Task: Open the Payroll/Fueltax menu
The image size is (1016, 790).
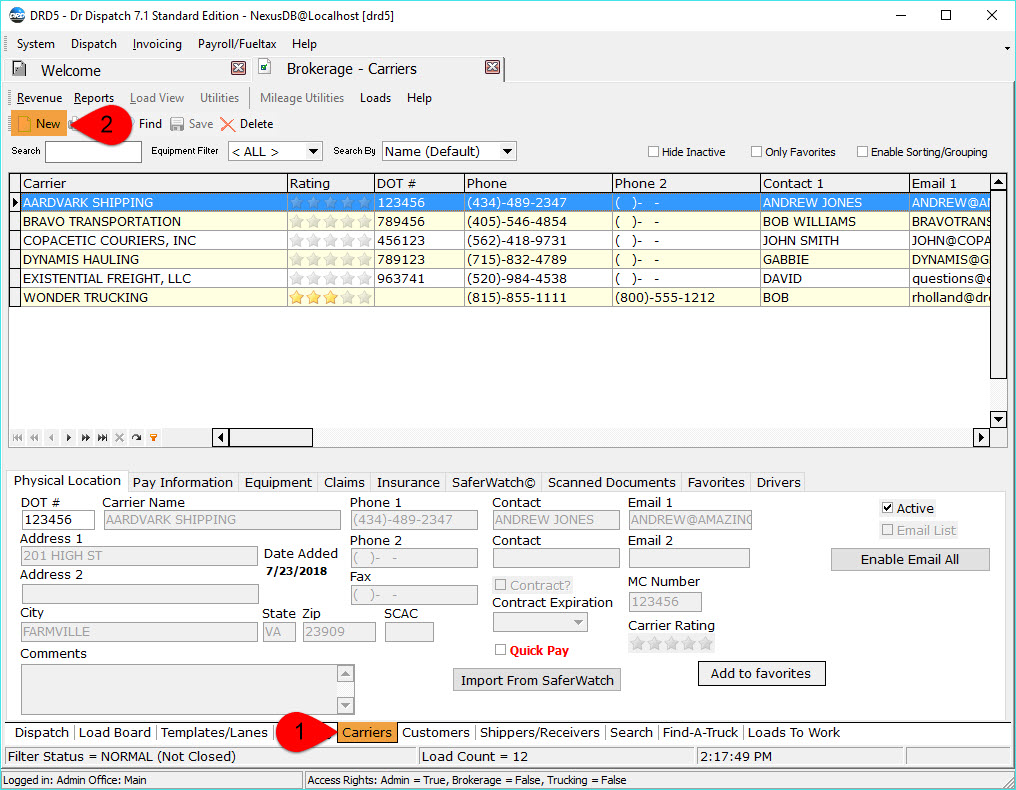Action: 237,44
